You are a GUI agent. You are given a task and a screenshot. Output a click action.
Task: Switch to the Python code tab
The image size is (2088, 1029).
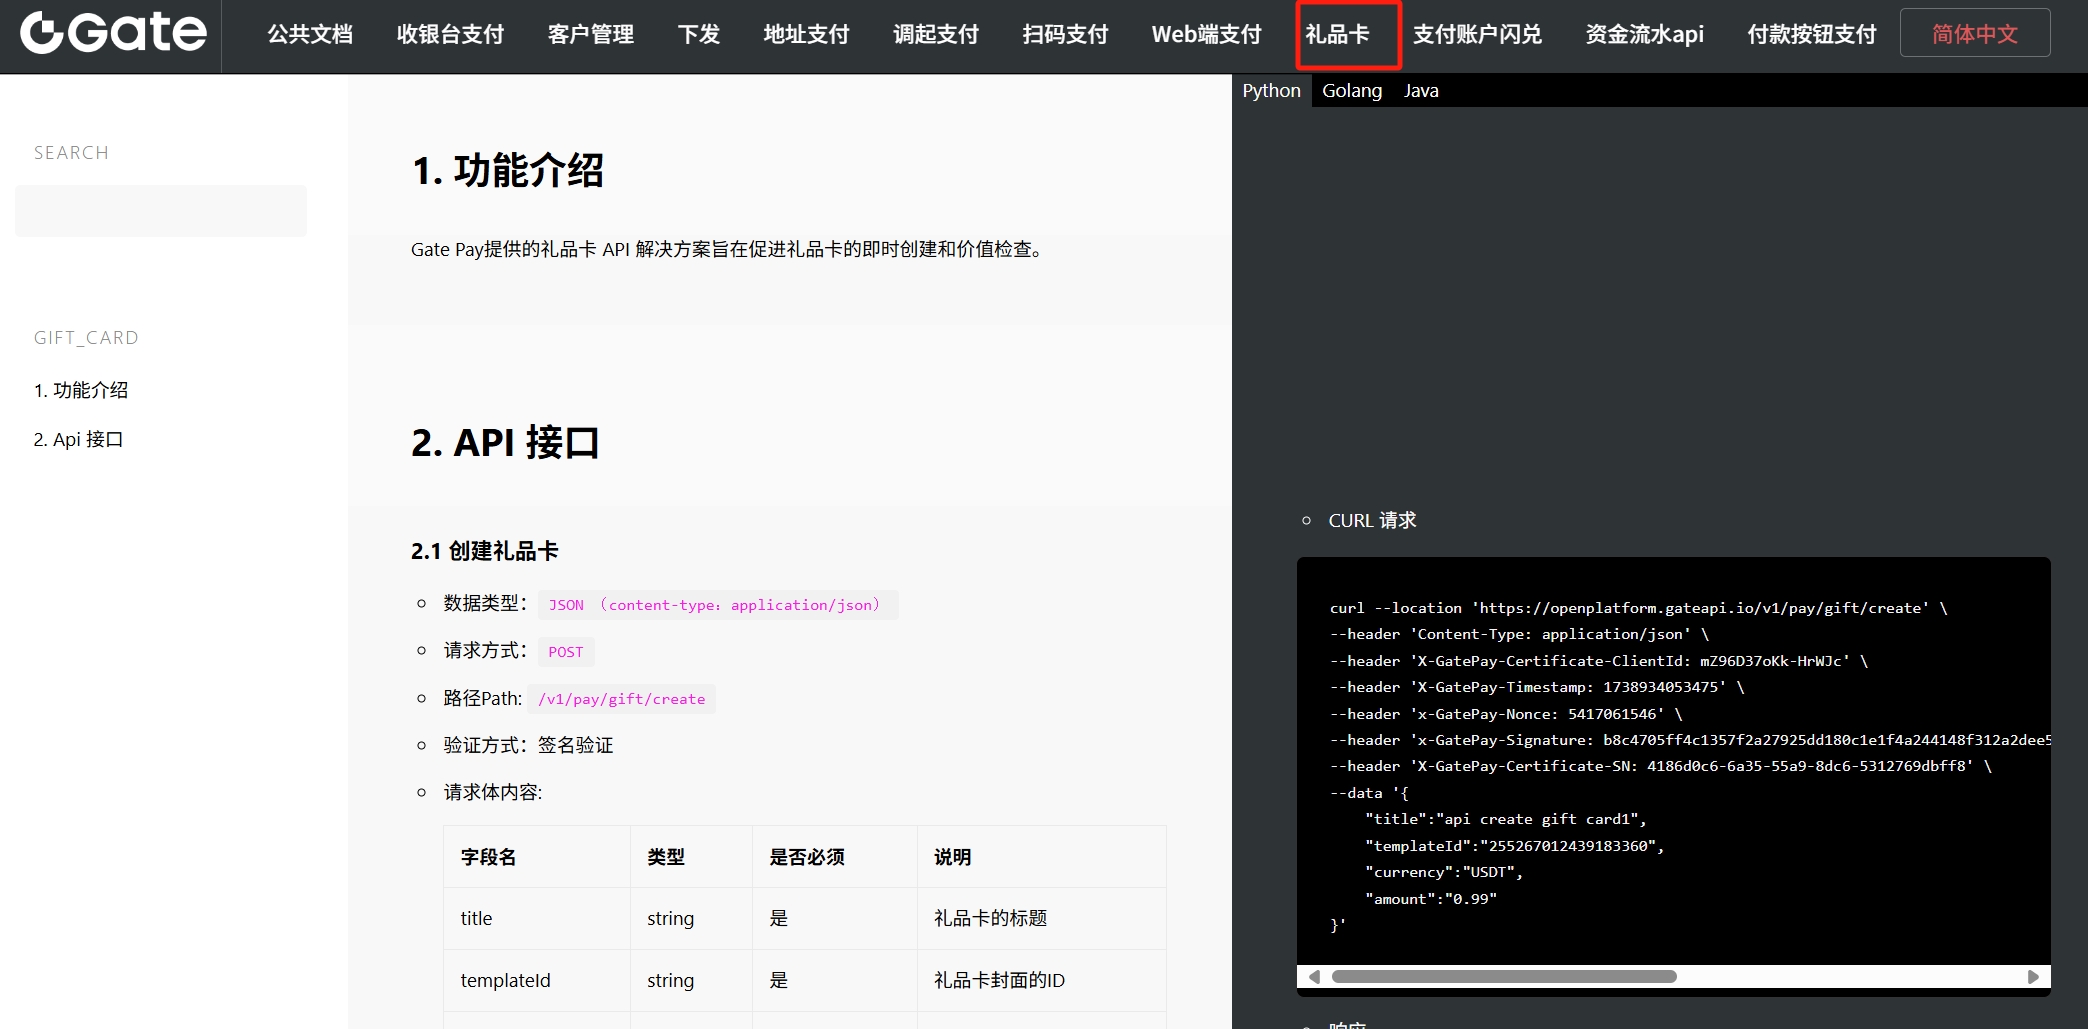pos(1271,91)
